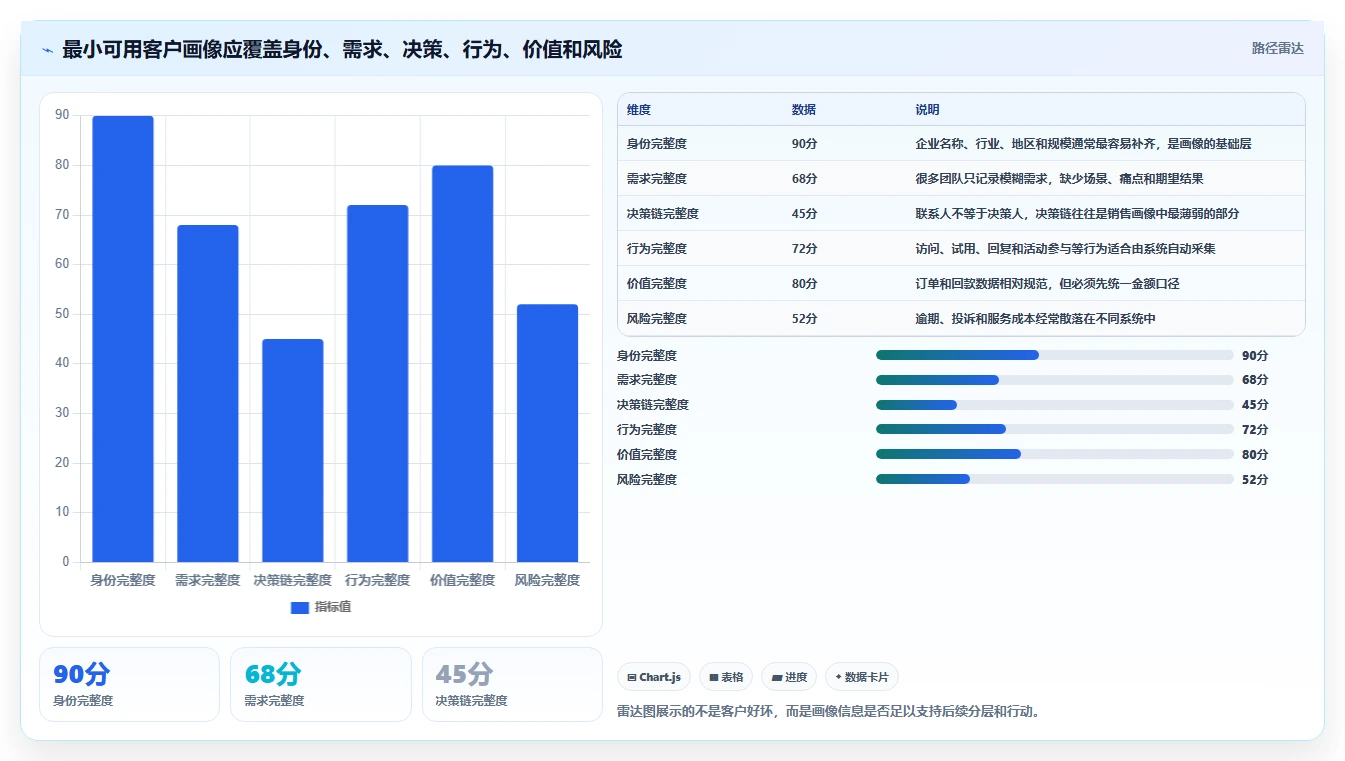Open the 68分 需求完整度 data card
This screenshot has height=761, width=1345.
coord(321,684)
